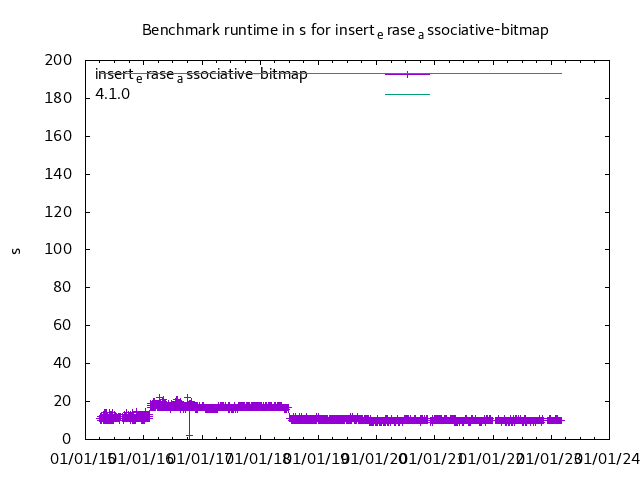The width and height of the screenshot is (640, 480).
Task: Click the 4.1.0 legend label
Action: [112, 94]
